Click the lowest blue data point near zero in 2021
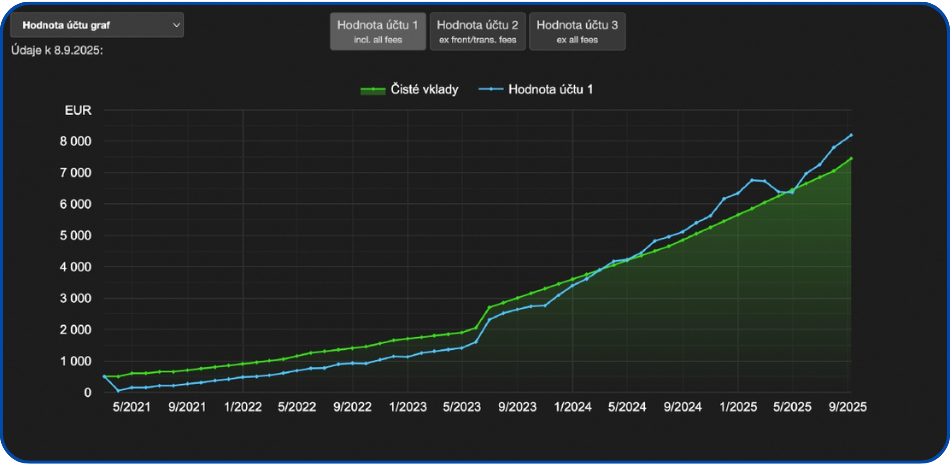950x466 pixels. (x=118, y=390)
